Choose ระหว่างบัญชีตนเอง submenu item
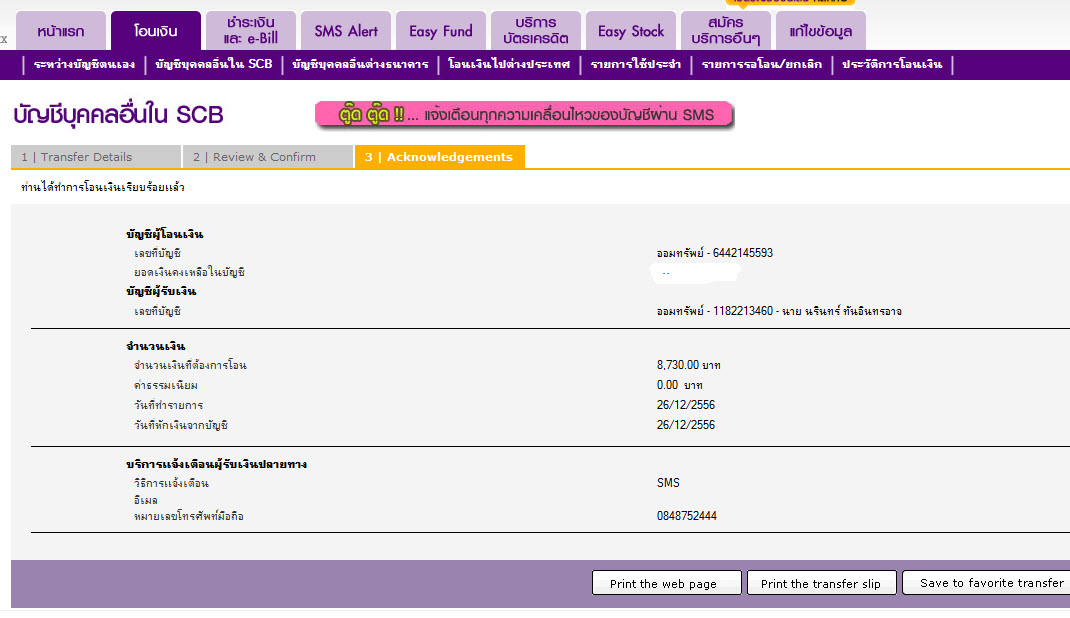 pos(84,64)
